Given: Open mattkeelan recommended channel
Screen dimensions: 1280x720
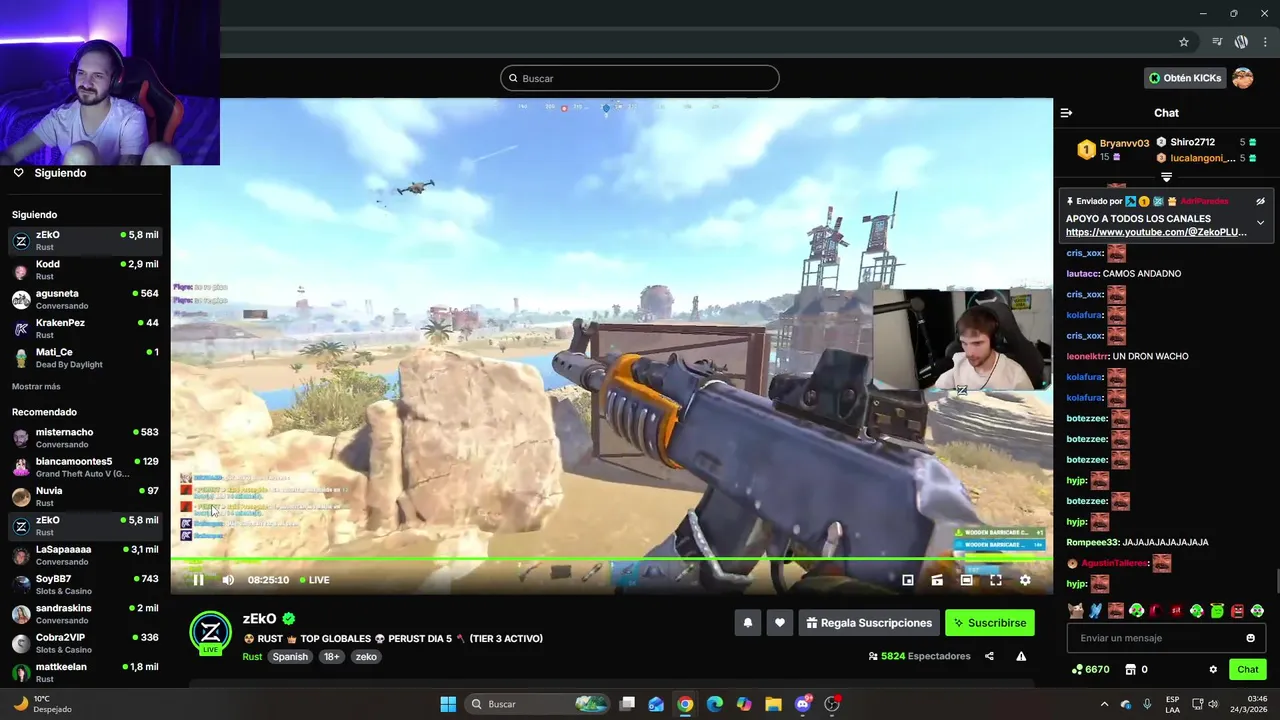Looking at the screenshot, I should pyautogui.click(x=85, y=672).
